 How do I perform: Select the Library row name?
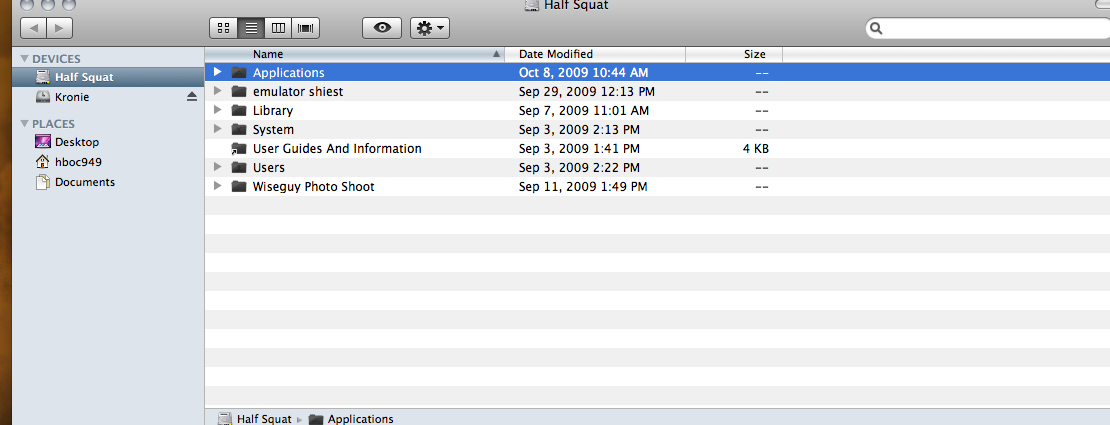pyautogui.click(x=273, y=110)
